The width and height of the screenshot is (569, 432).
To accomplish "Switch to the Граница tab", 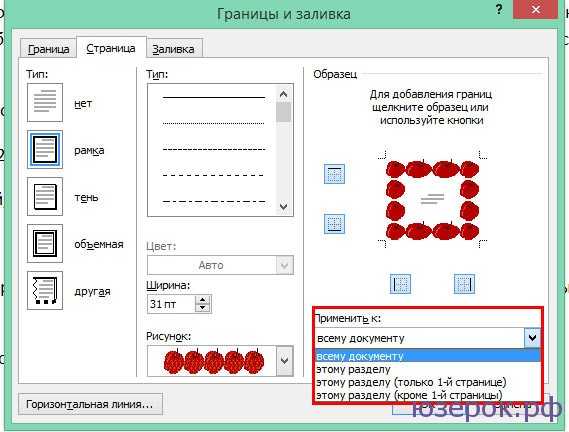I will (48, 49).
